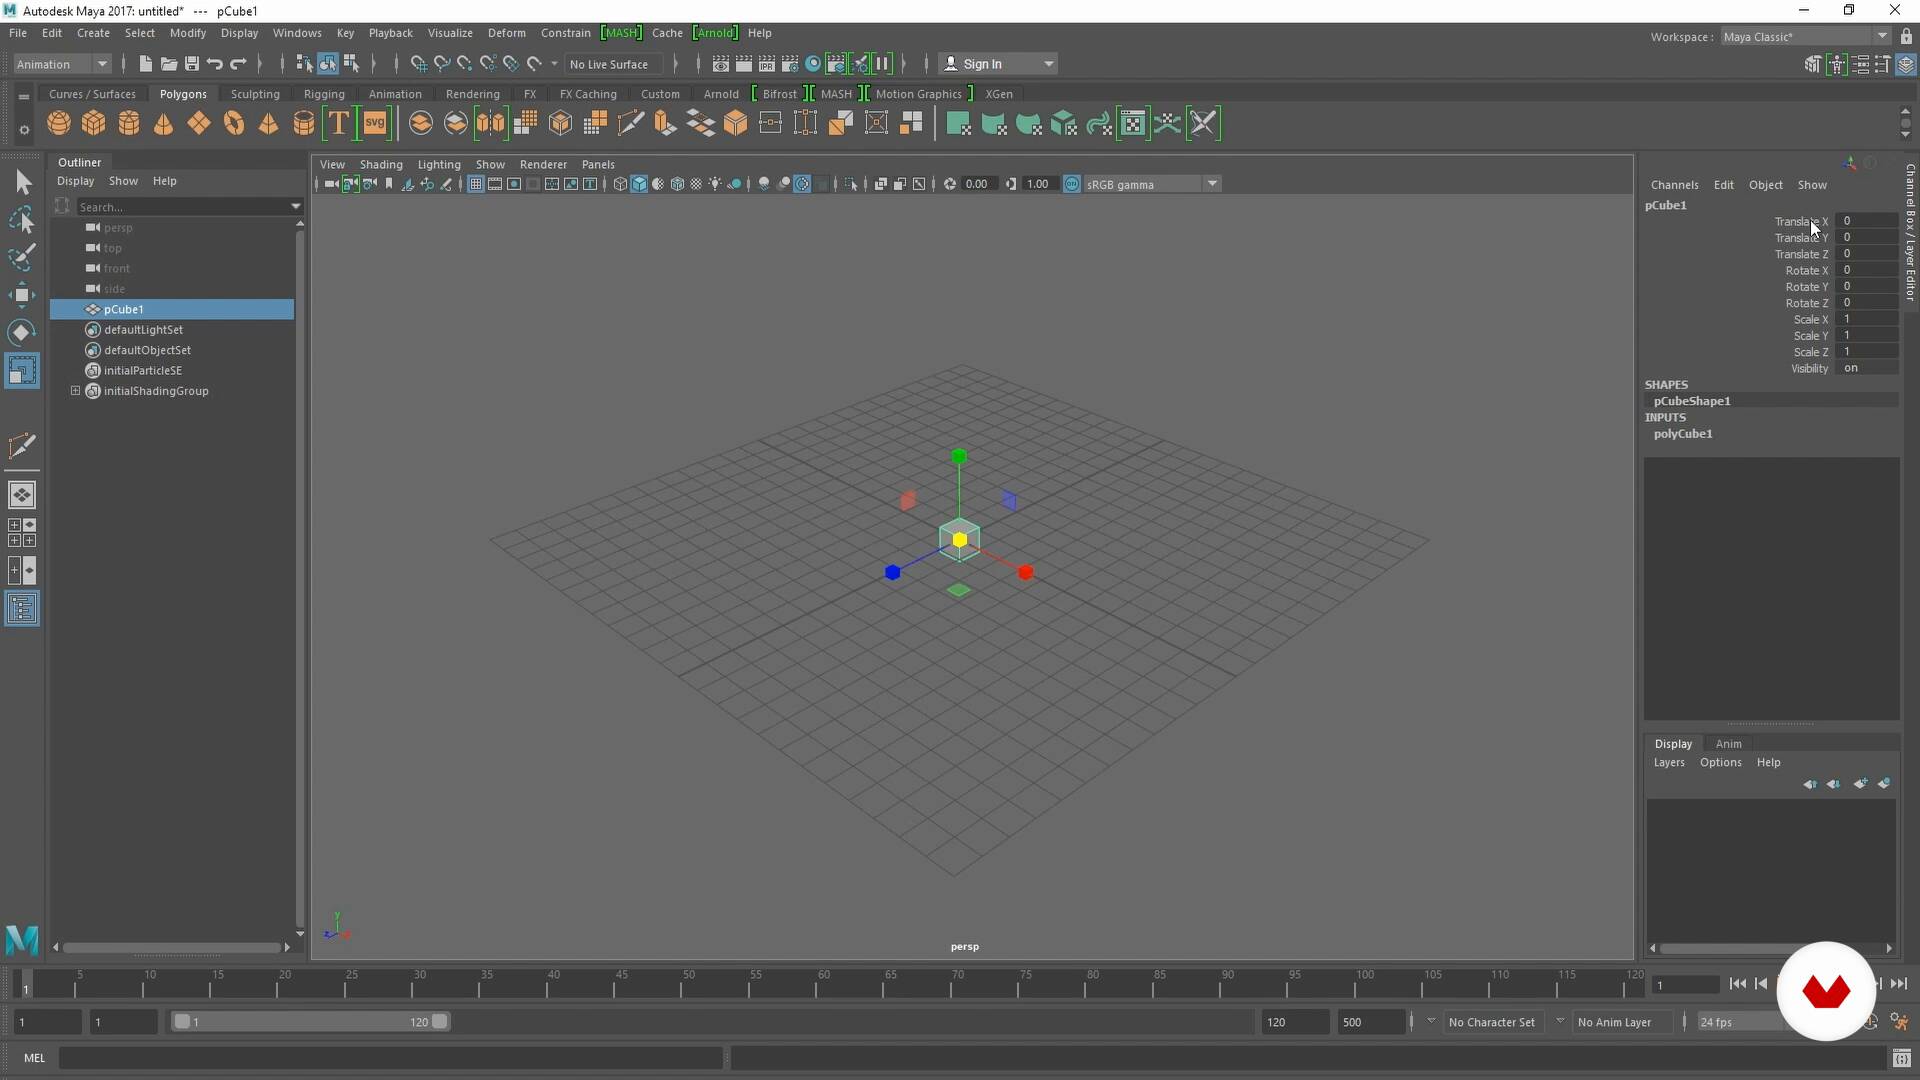Click the New Scene icon
1920x1080 pixels.
(146, 64)
